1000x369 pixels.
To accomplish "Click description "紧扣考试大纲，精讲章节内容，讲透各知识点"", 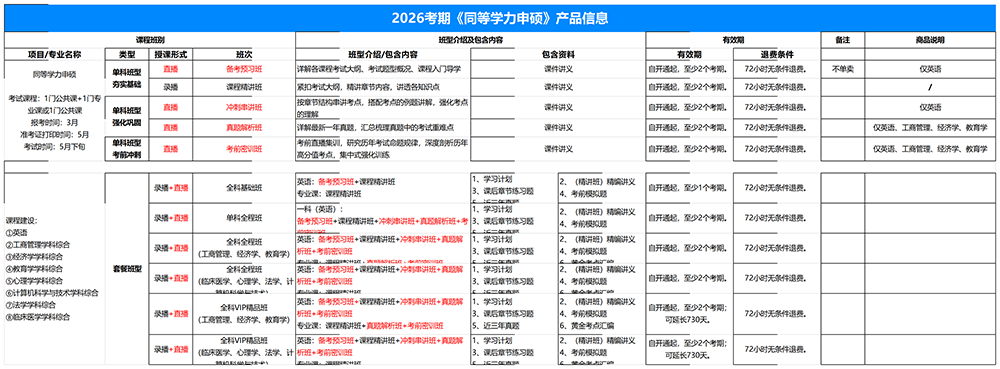I will pos(369,87).
